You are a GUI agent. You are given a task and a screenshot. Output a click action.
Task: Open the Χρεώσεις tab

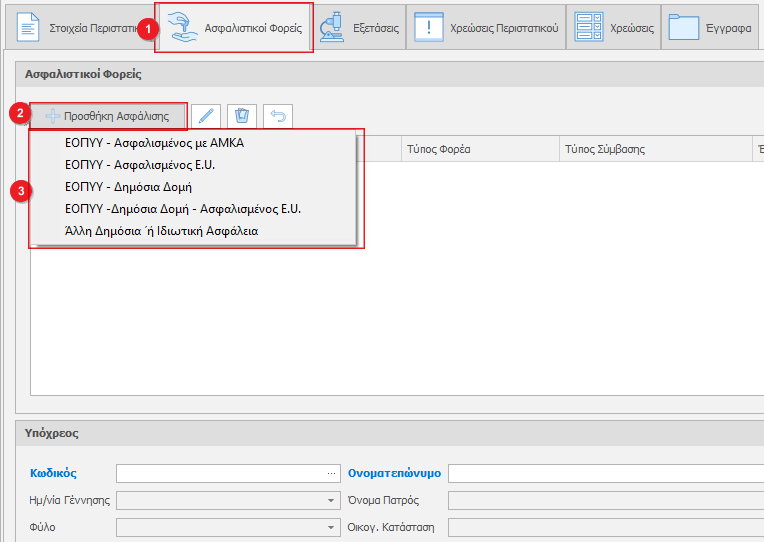click(615, 27)
